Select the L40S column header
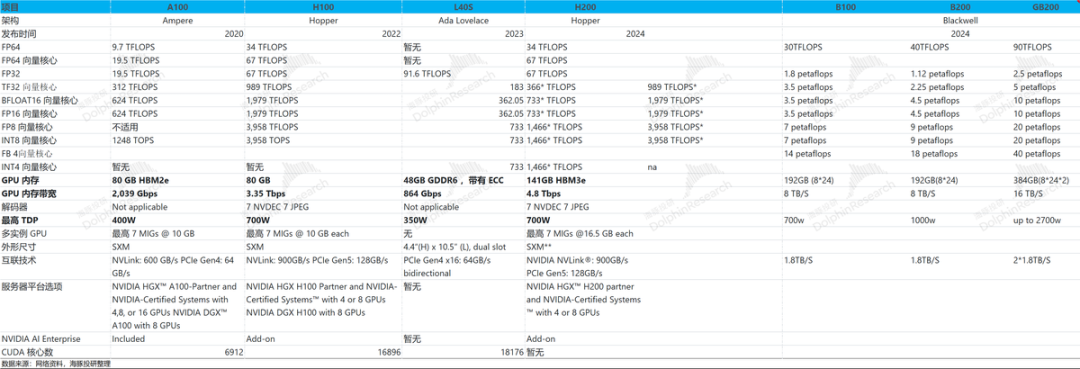The image size is (1080, 369). pyautogui.click(x=464, y=7)
